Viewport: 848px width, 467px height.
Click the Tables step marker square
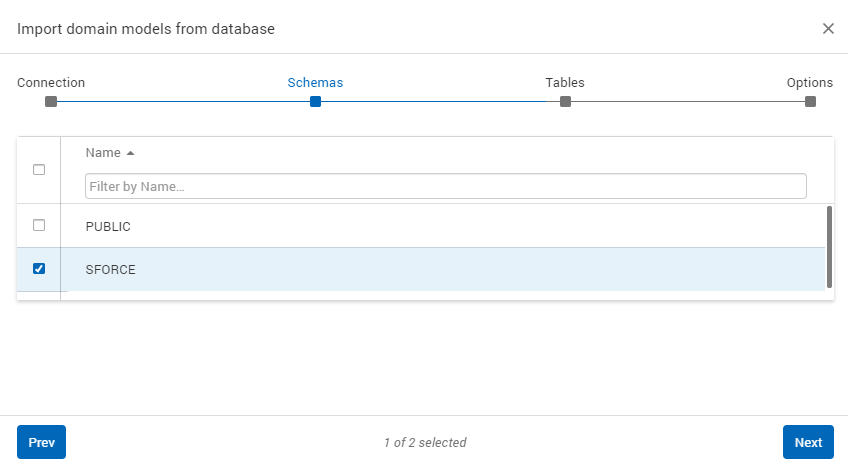tap(565, 101)
